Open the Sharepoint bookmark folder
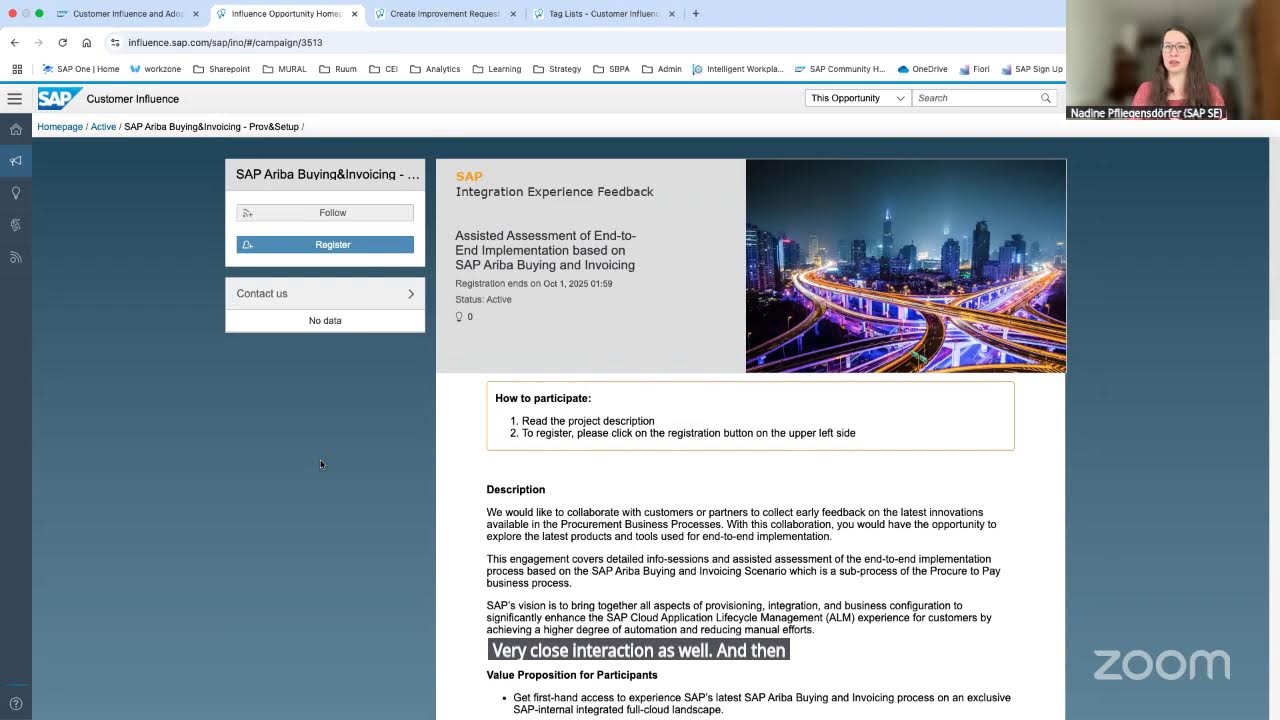 point(221,69)
